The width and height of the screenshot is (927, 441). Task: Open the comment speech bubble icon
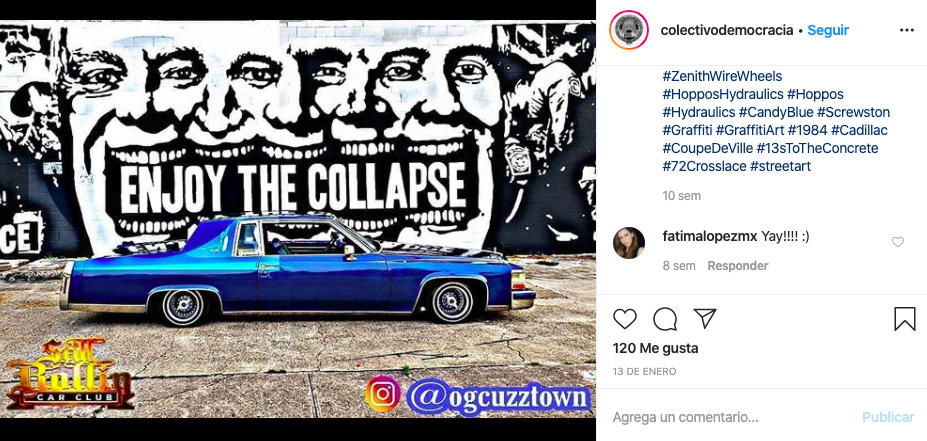click(x=665, y=319)
